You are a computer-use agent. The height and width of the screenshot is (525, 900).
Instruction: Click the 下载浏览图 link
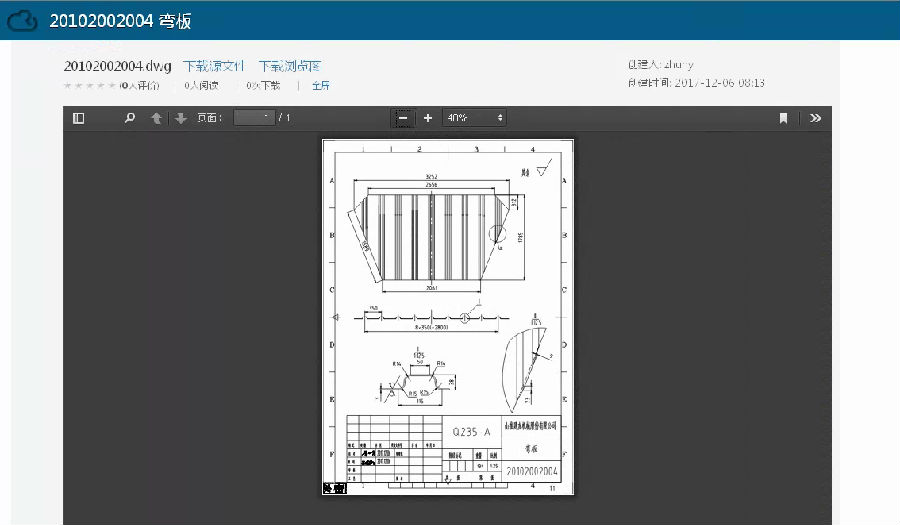click(290, 66)
